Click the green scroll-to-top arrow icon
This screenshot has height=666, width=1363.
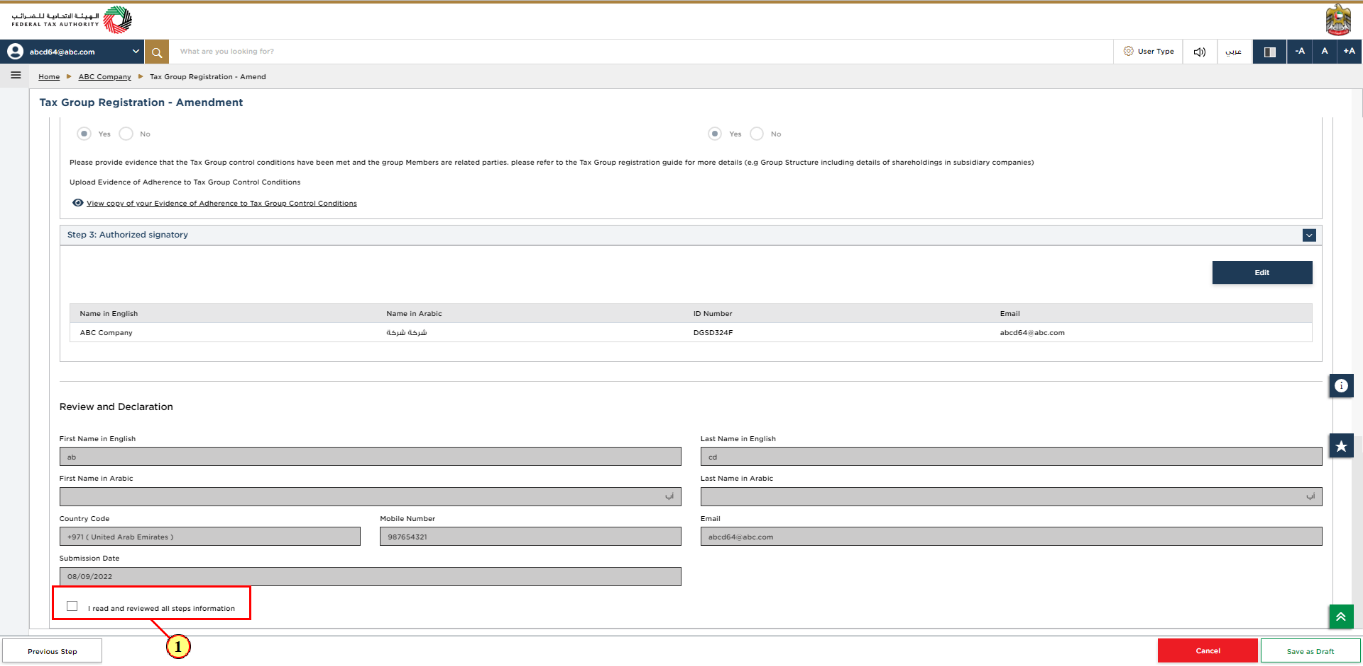(x=1341, y=617)
